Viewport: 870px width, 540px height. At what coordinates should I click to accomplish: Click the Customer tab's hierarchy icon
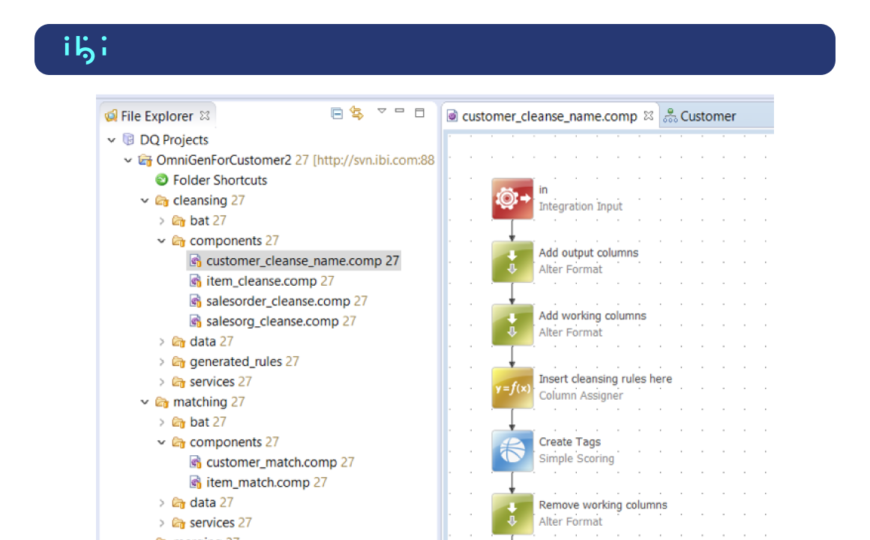point(670,115)
